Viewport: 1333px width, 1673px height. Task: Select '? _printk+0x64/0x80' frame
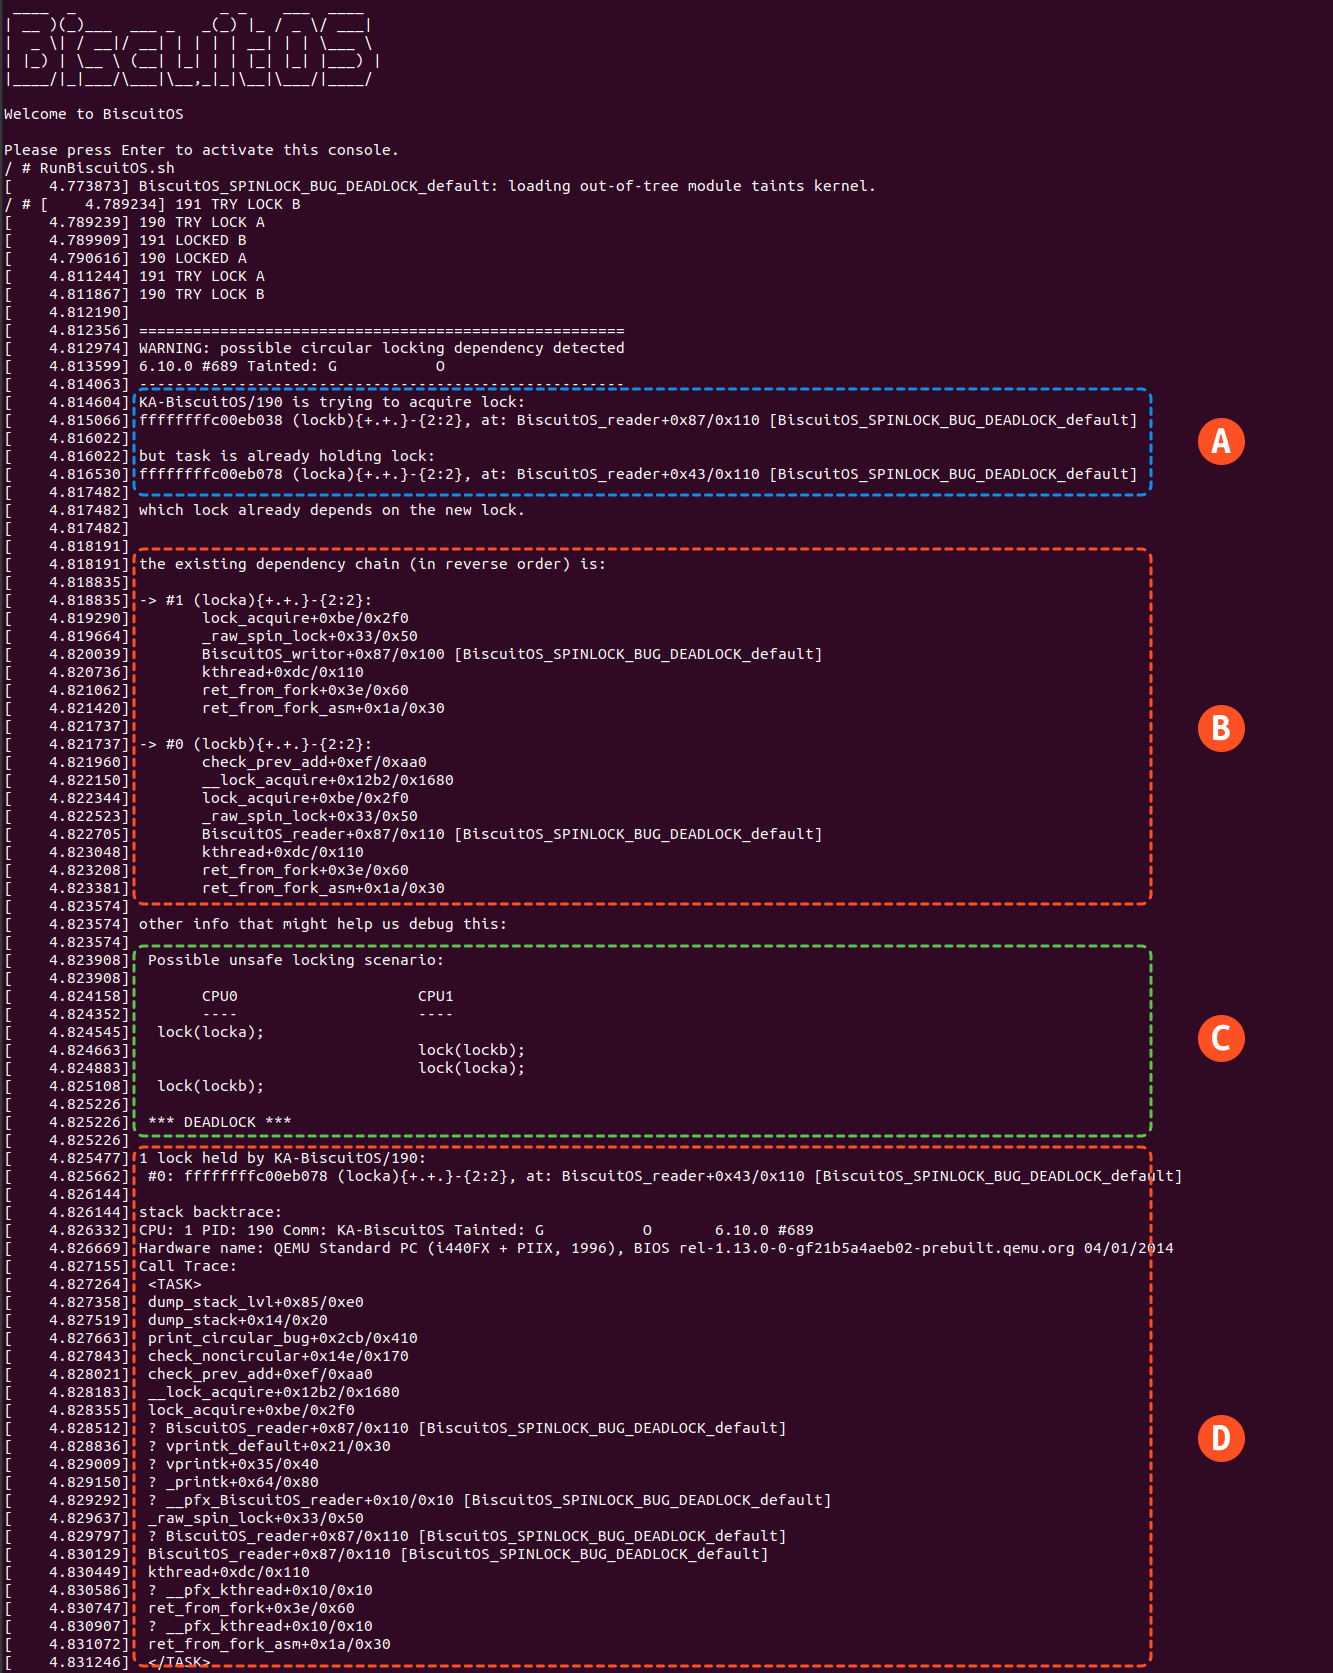click(x=233, y=1482)
